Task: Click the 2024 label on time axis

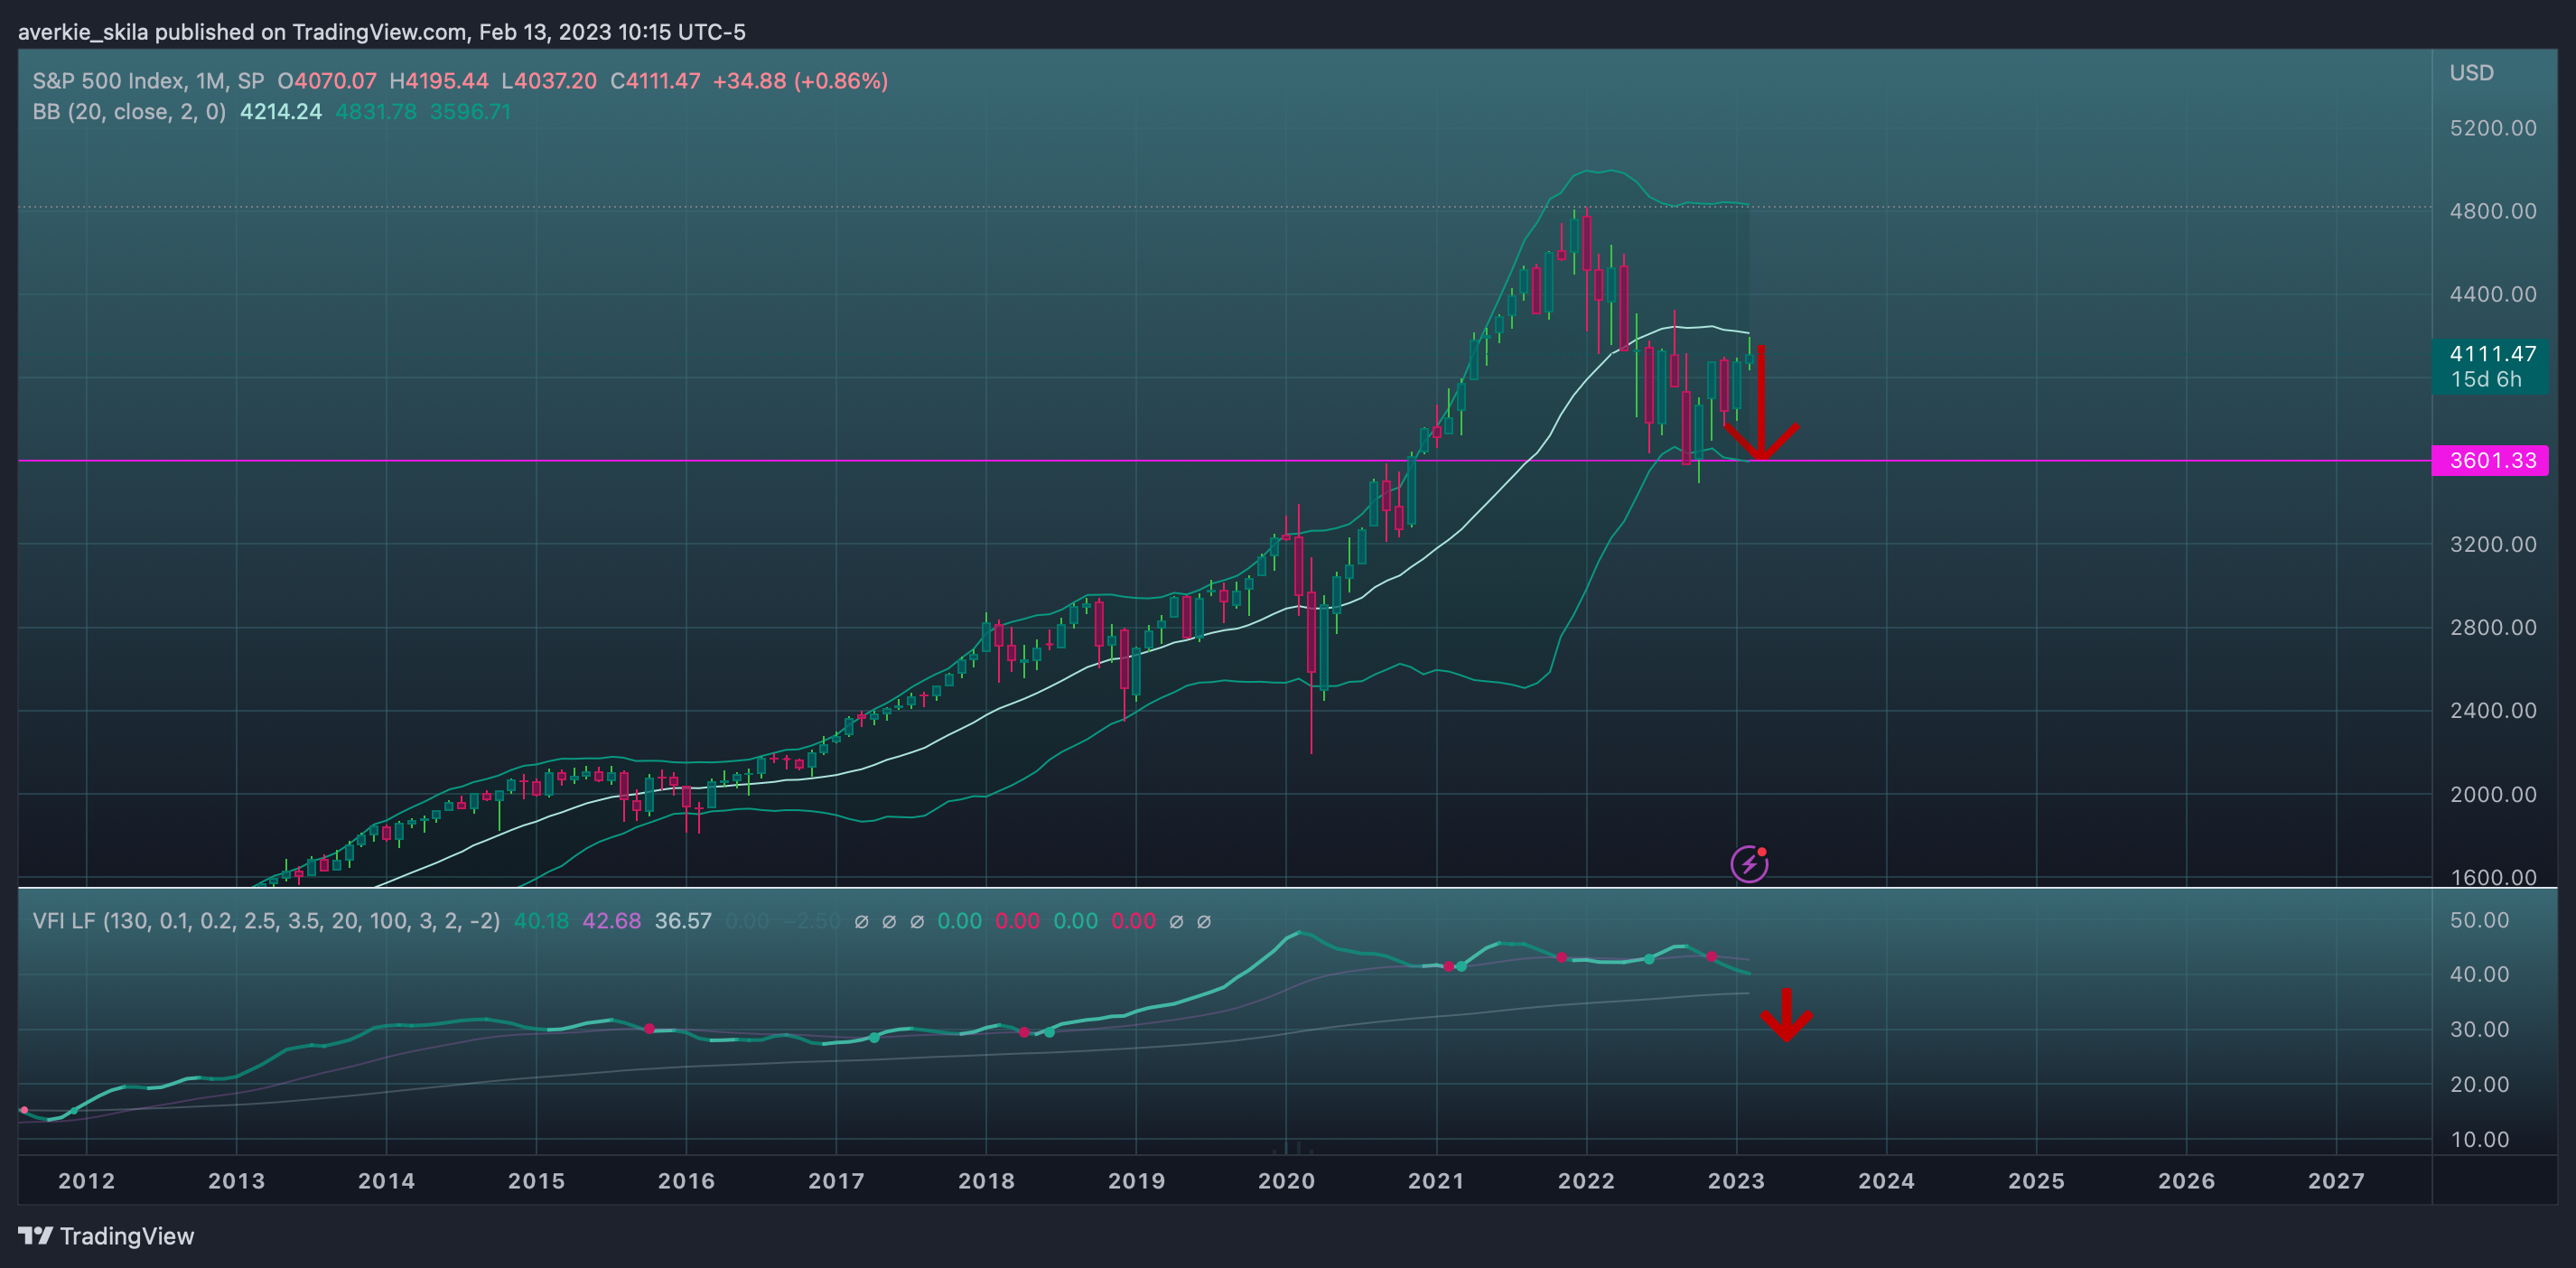Action: [1887, 1181]
